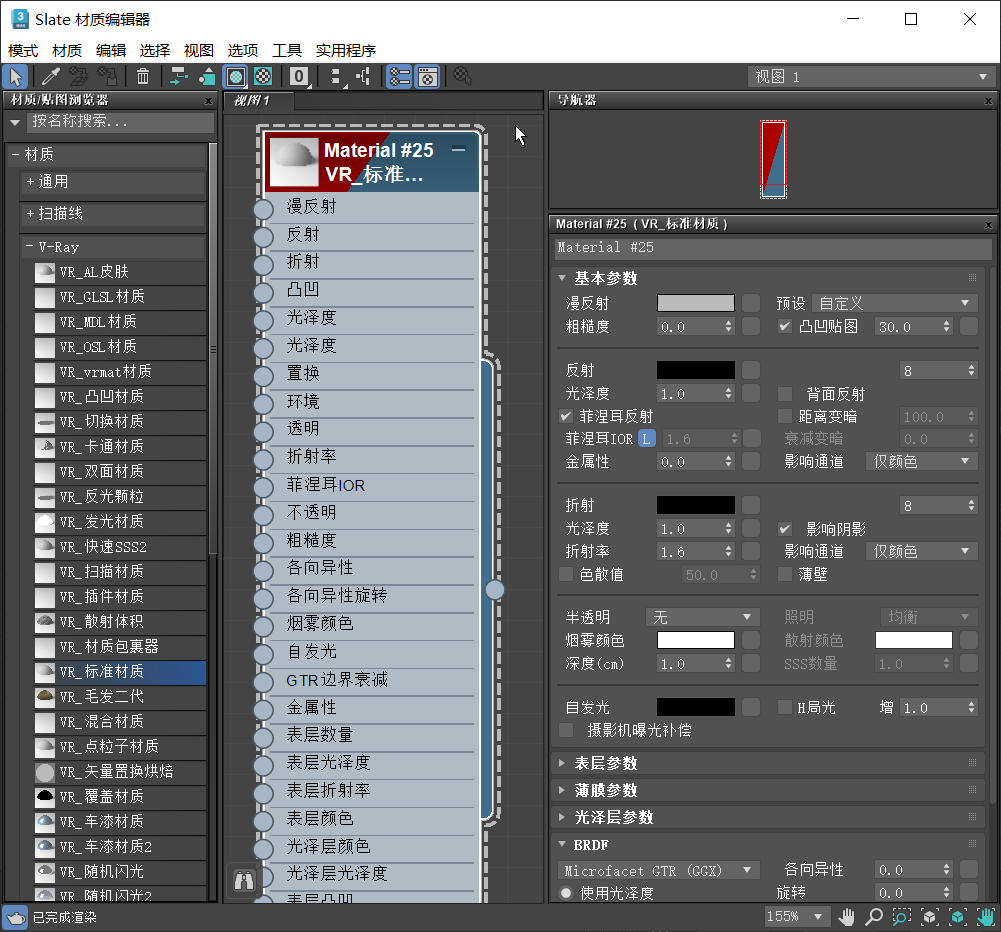The height and width of the screenshot is (932, 1001).
Task: Click the zoom extents cube icon
Action: pos(929,917)
